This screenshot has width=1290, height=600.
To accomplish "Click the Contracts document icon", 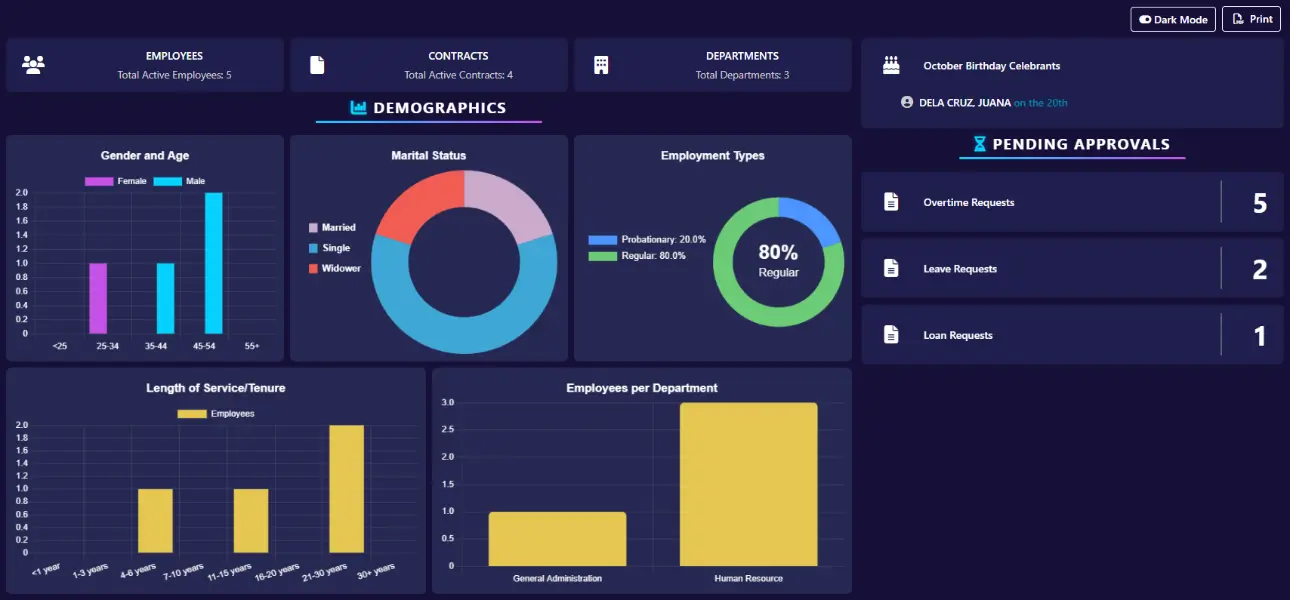I will tap(317, 65).
